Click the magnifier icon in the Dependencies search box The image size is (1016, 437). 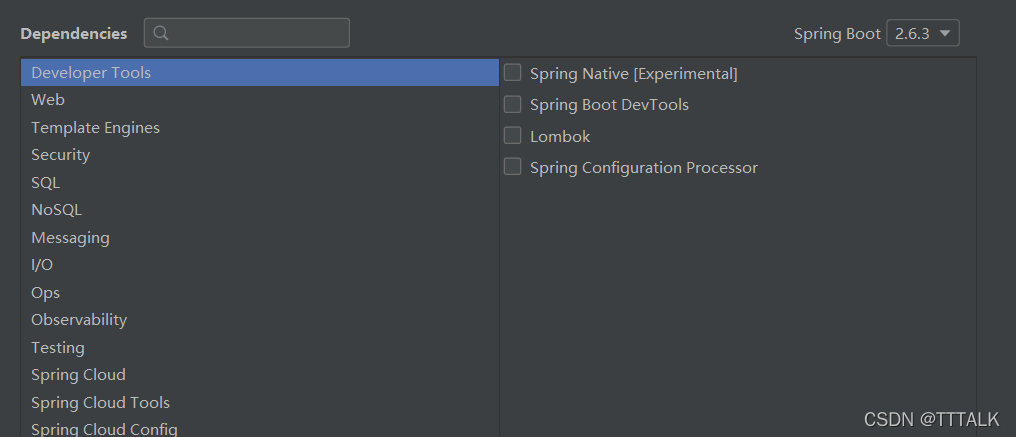161,33
